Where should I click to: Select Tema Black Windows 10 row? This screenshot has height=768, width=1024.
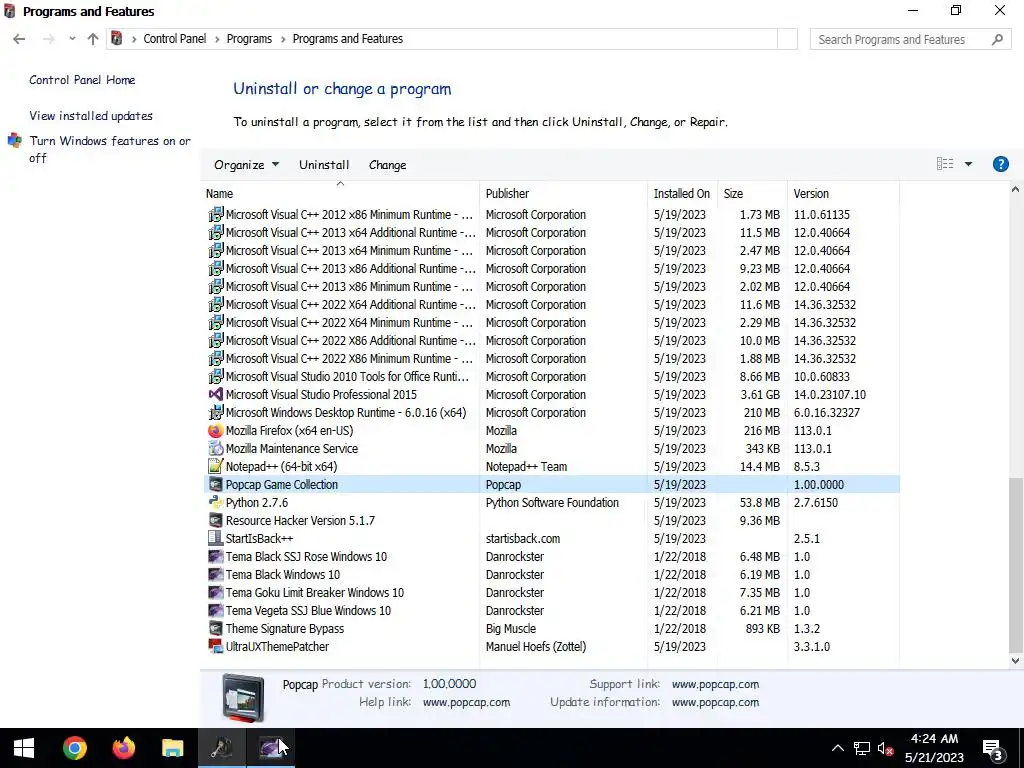click(x=552, y=575)
